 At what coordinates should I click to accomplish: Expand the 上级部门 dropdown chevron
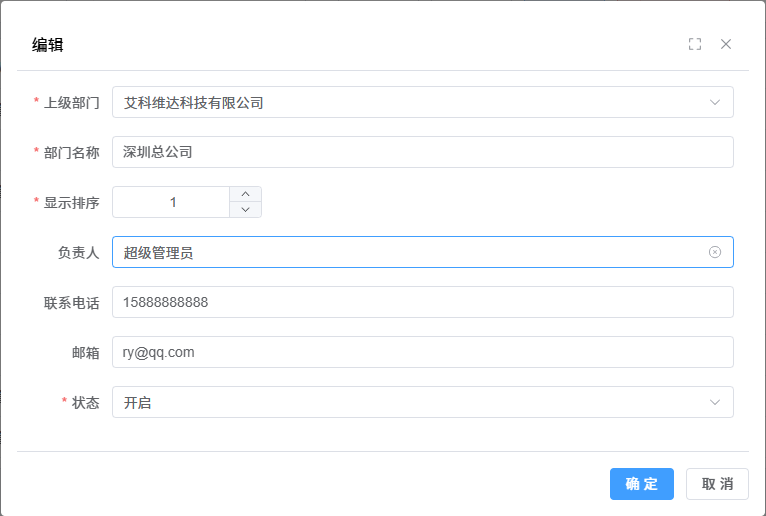[x=715, y=102]
